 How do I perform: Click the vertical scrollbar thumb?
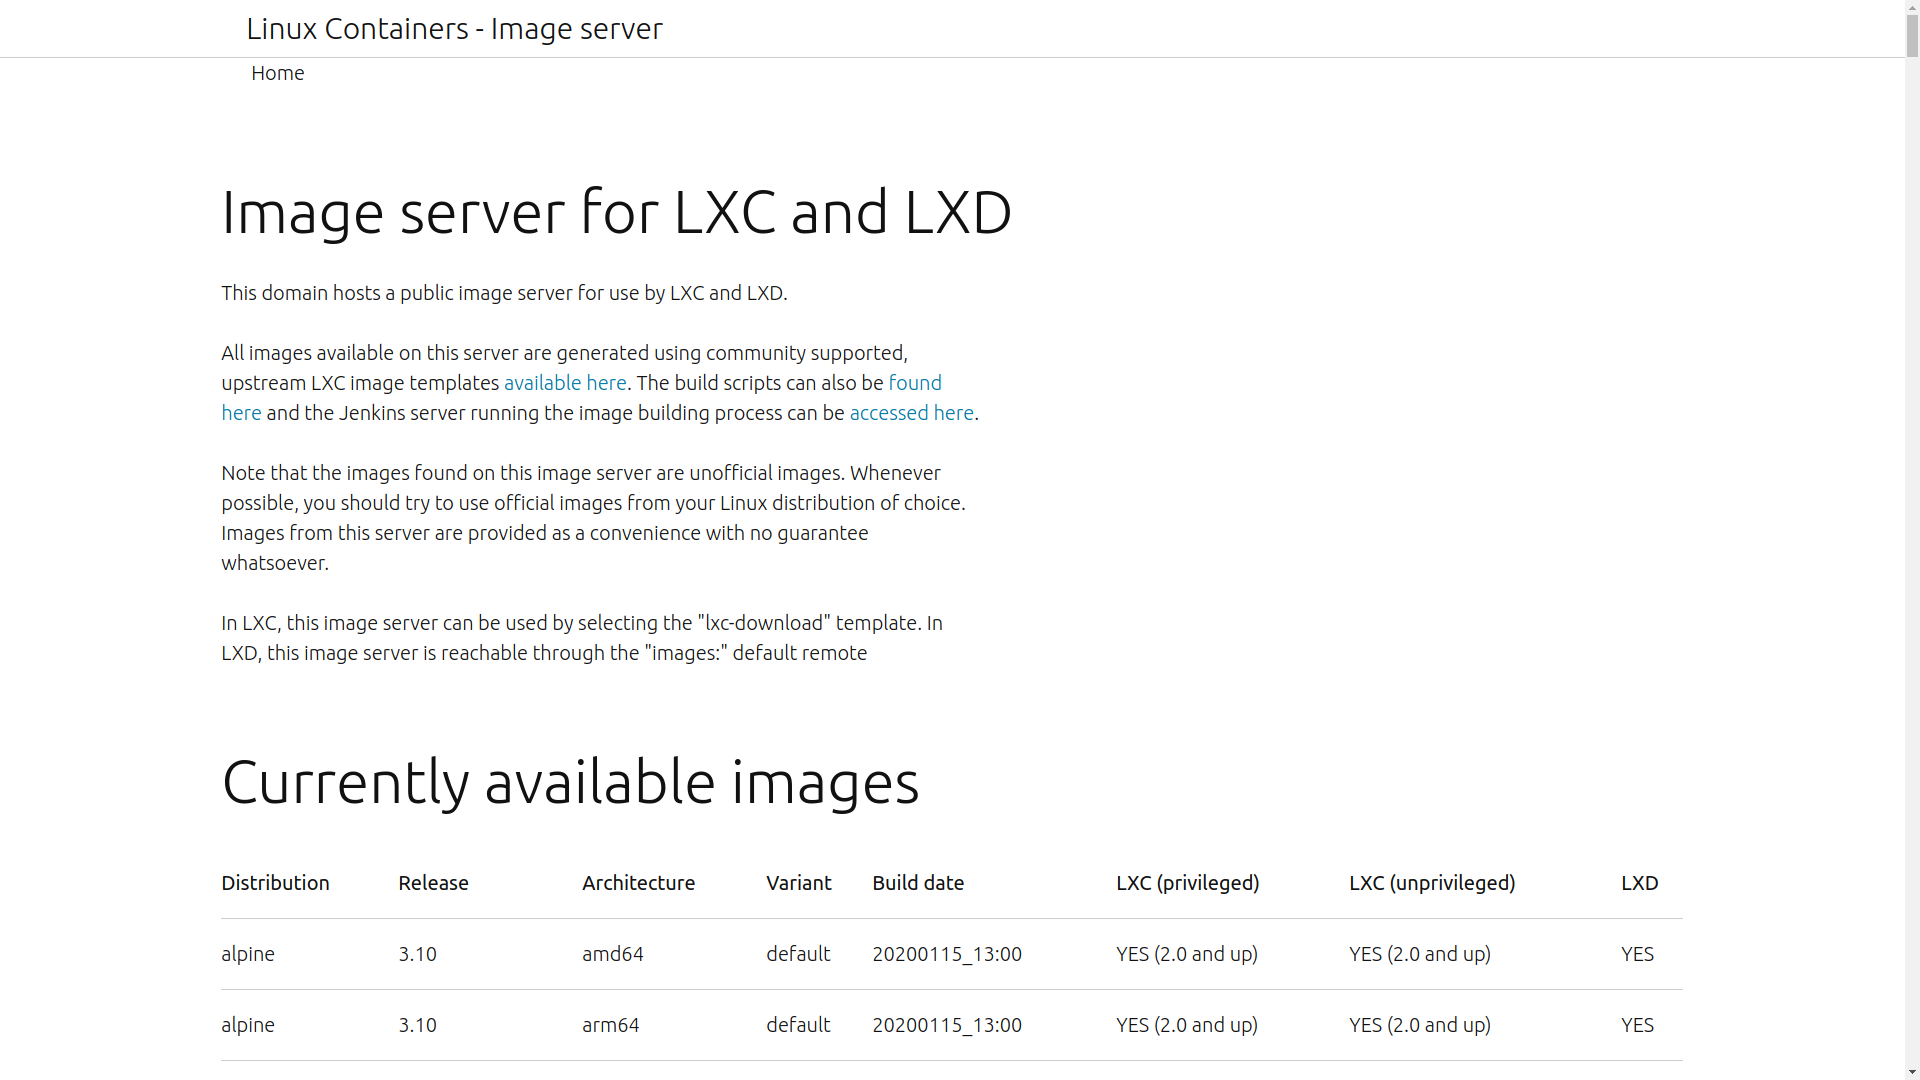pos(1912,35)
